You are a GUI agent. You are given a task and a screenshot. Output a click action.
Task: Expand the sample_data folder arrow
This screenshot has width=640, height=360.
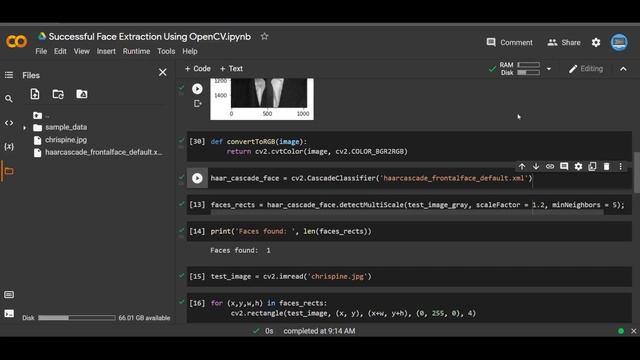coord(24,128)
